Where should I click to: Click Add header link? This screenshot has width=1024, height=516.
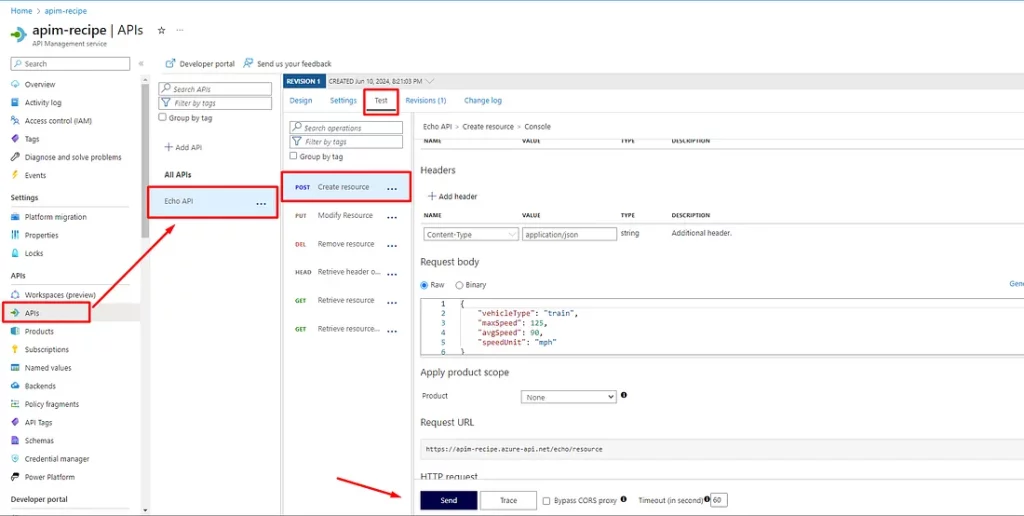click(452, 196)
